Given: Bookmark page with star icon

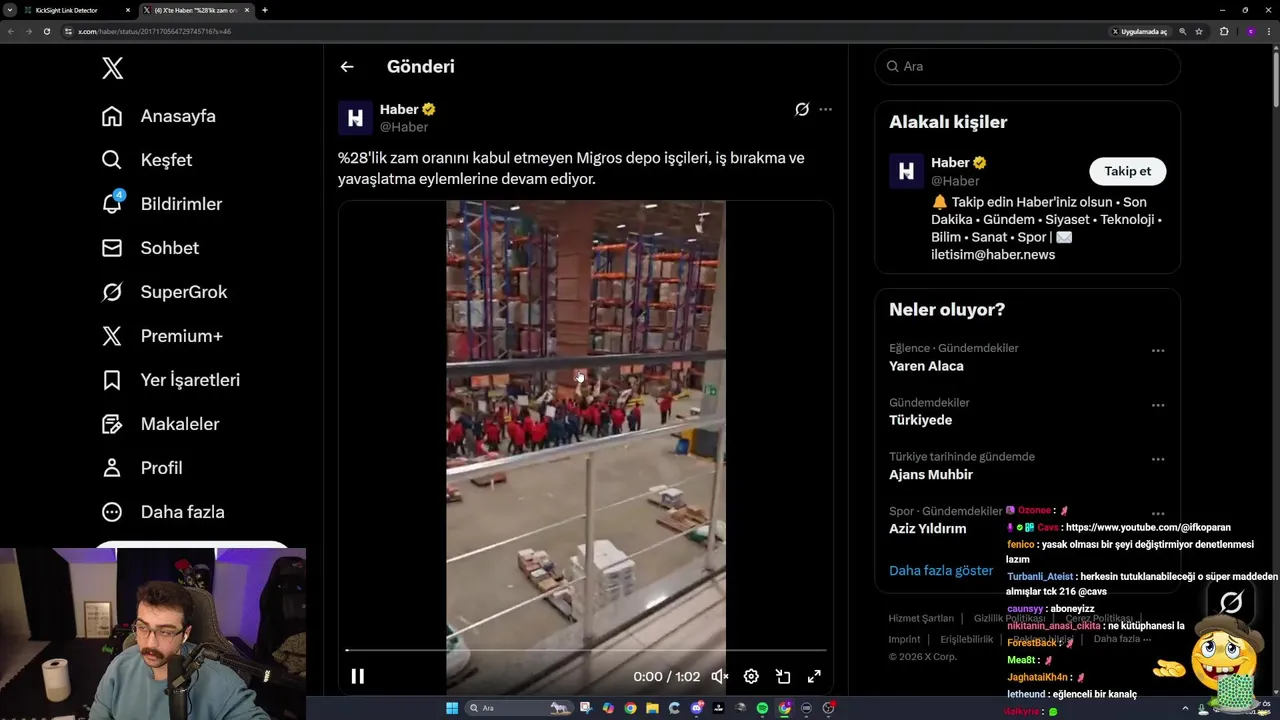Looking at the screenshot, I should 1199,31.
